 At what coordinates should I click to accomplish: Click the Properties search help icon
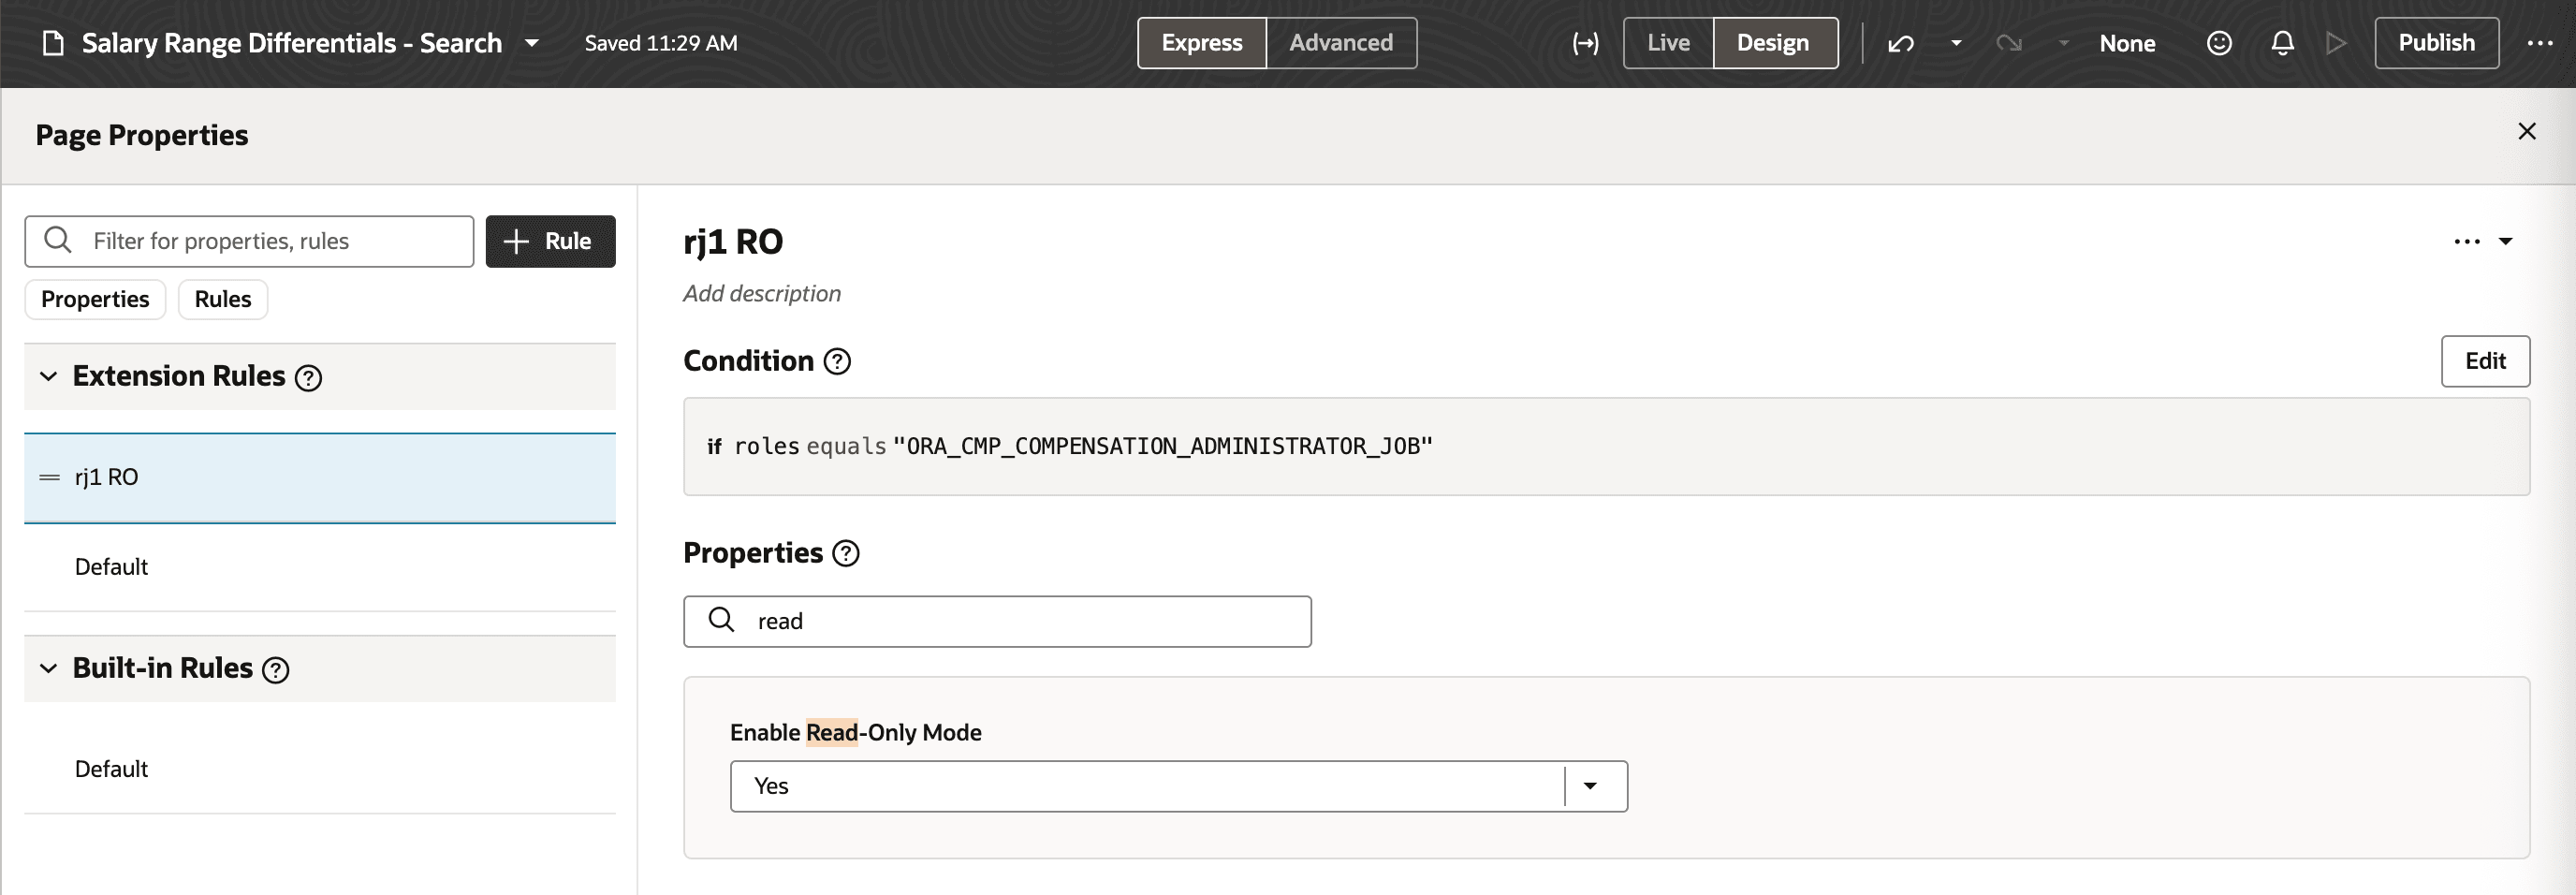click(847, 553)
